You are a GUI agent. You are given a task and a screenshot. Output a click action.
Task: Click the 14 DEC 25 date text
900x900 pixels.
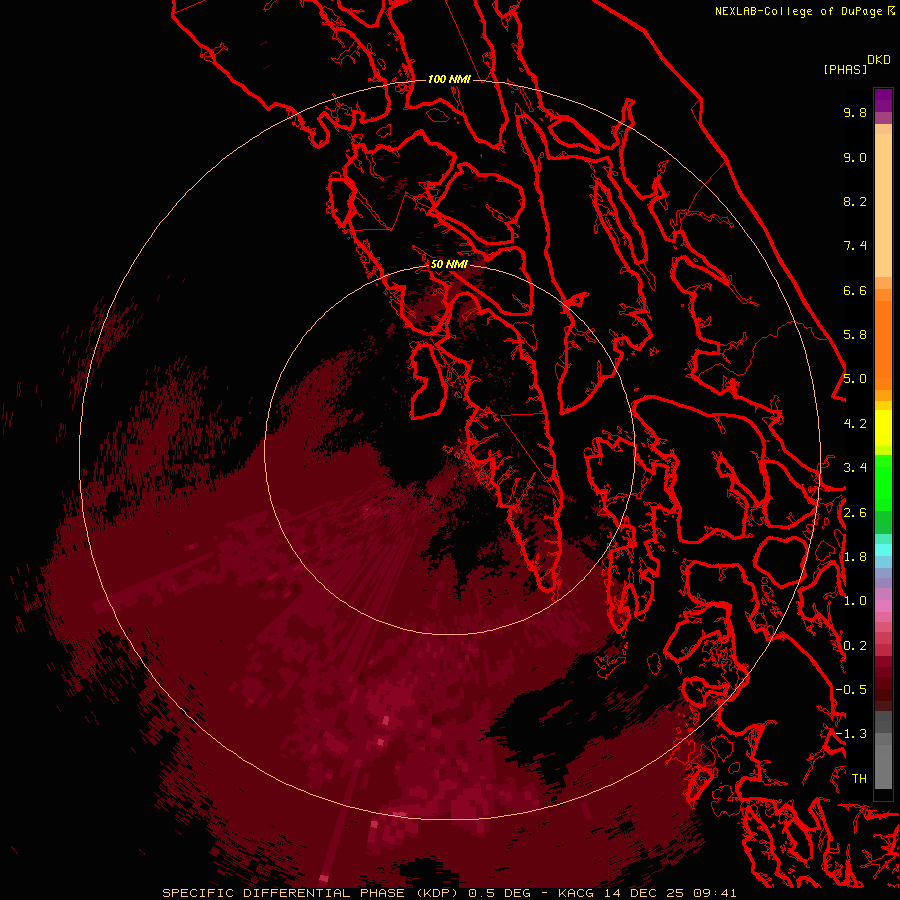(642, 893)
